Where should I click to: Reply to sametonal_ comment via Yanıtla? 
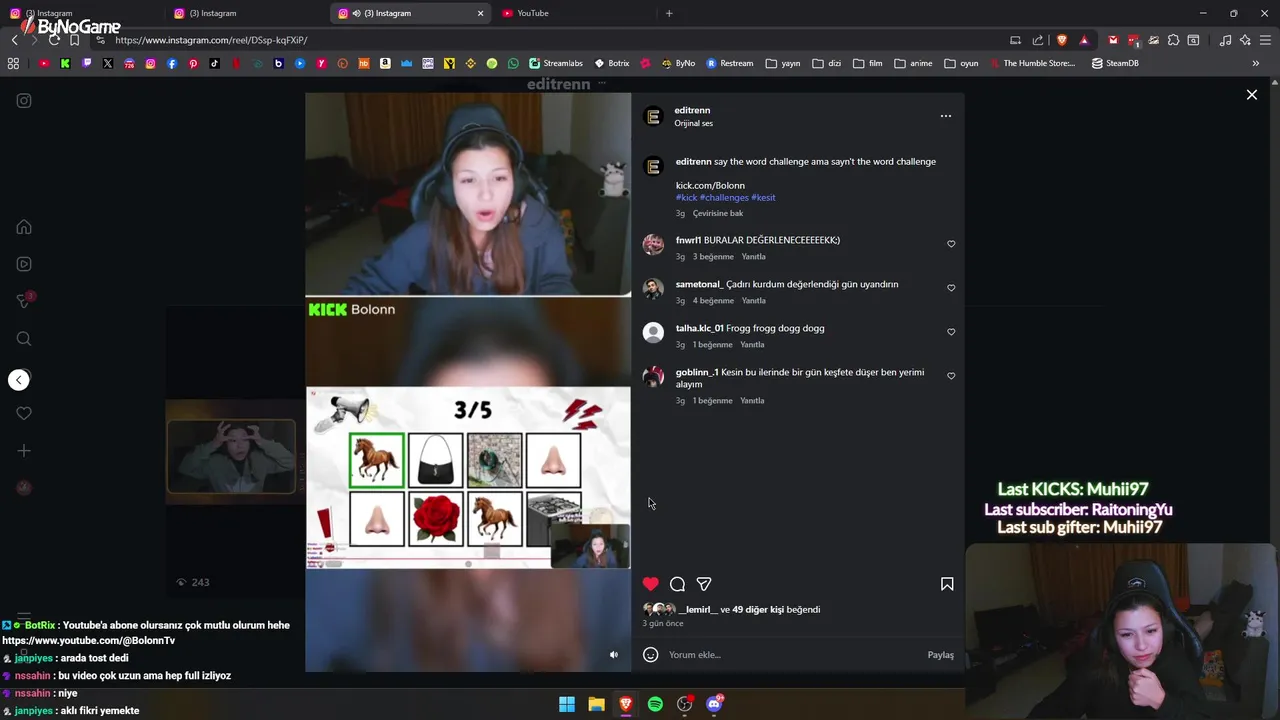tap(753, 301)
